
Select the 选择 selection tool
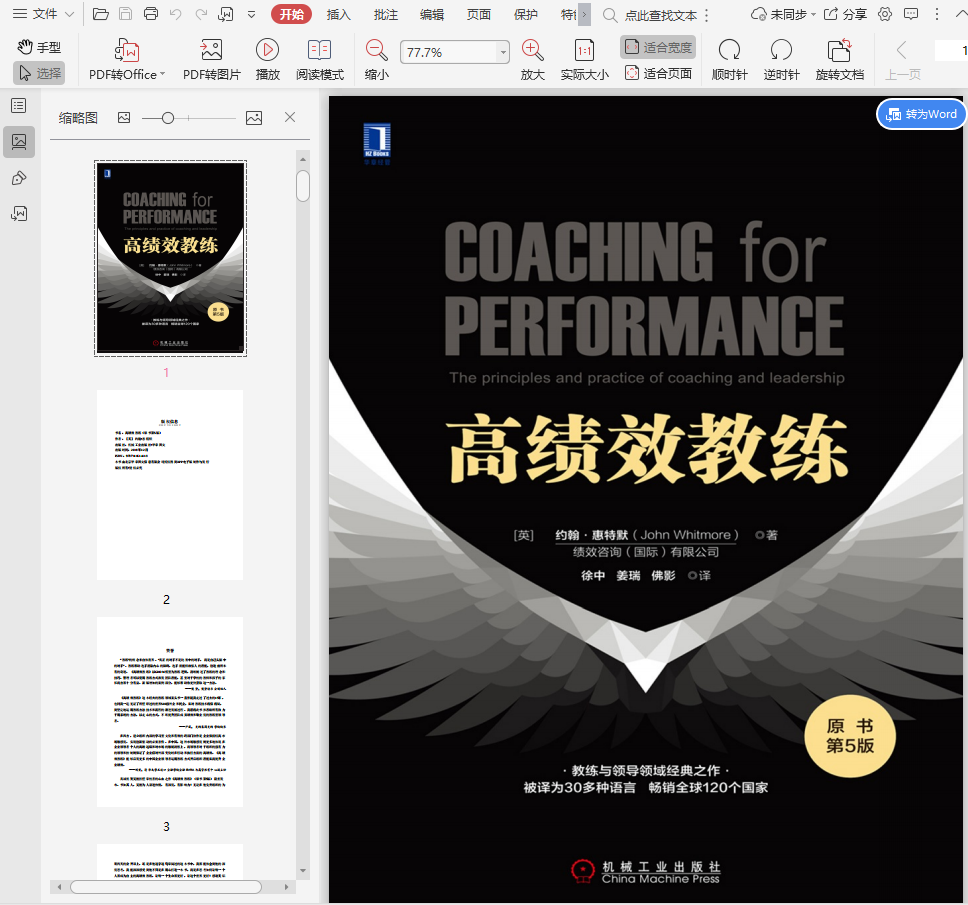click(39, 73)
